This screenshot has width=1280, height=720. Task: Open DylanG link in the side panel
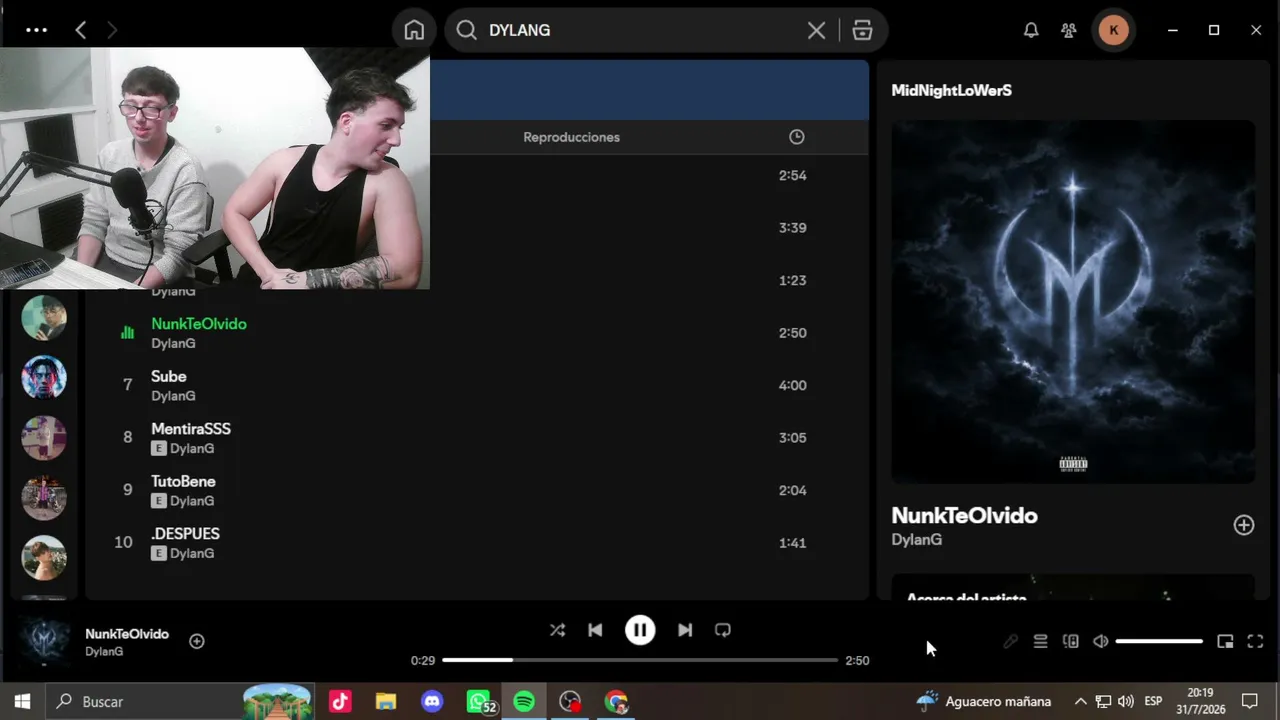916,540
